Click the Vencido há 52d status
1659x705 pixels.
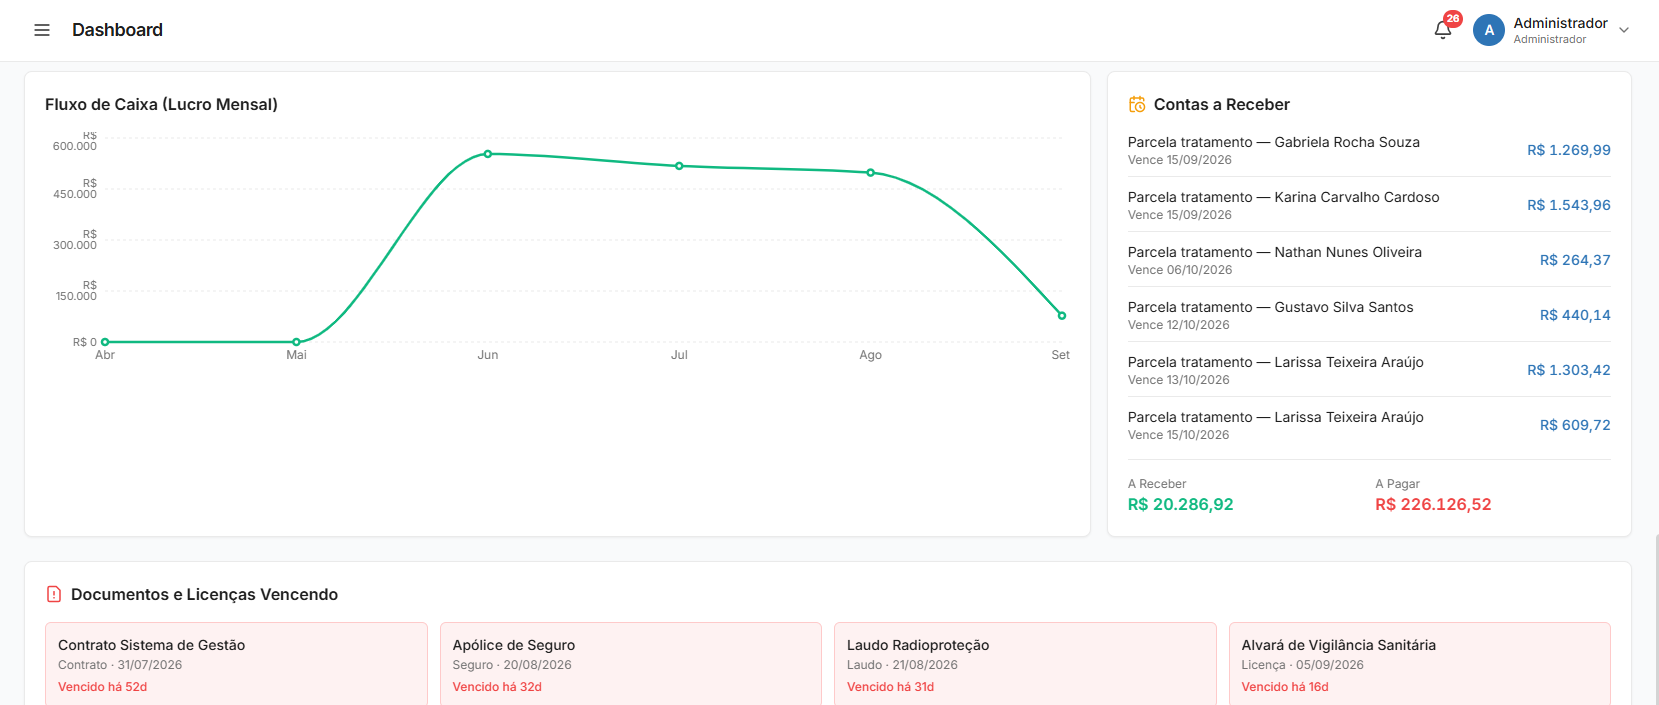pyautogui.click(x=102, y=687)
